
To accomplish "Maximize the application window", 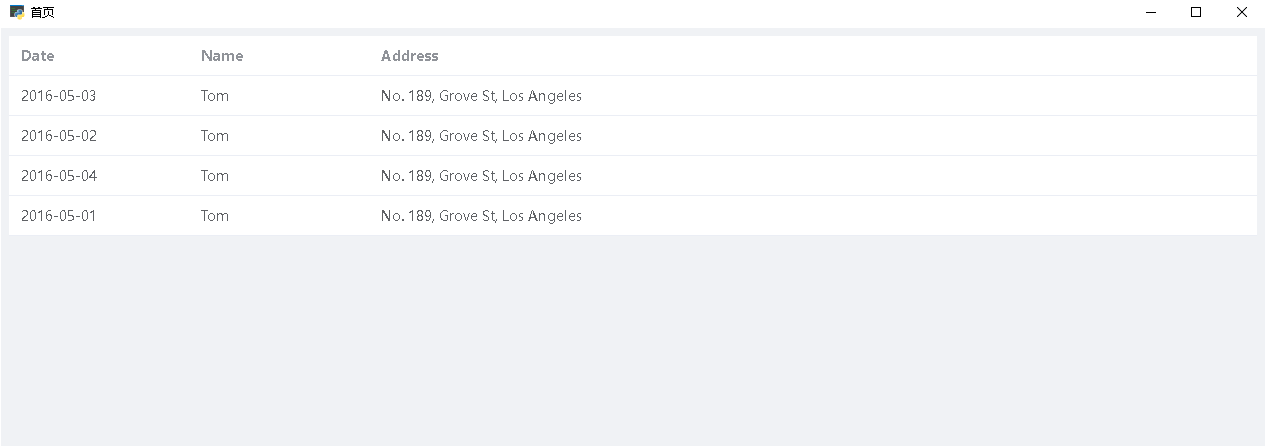I will click(x=1196, y=13).
